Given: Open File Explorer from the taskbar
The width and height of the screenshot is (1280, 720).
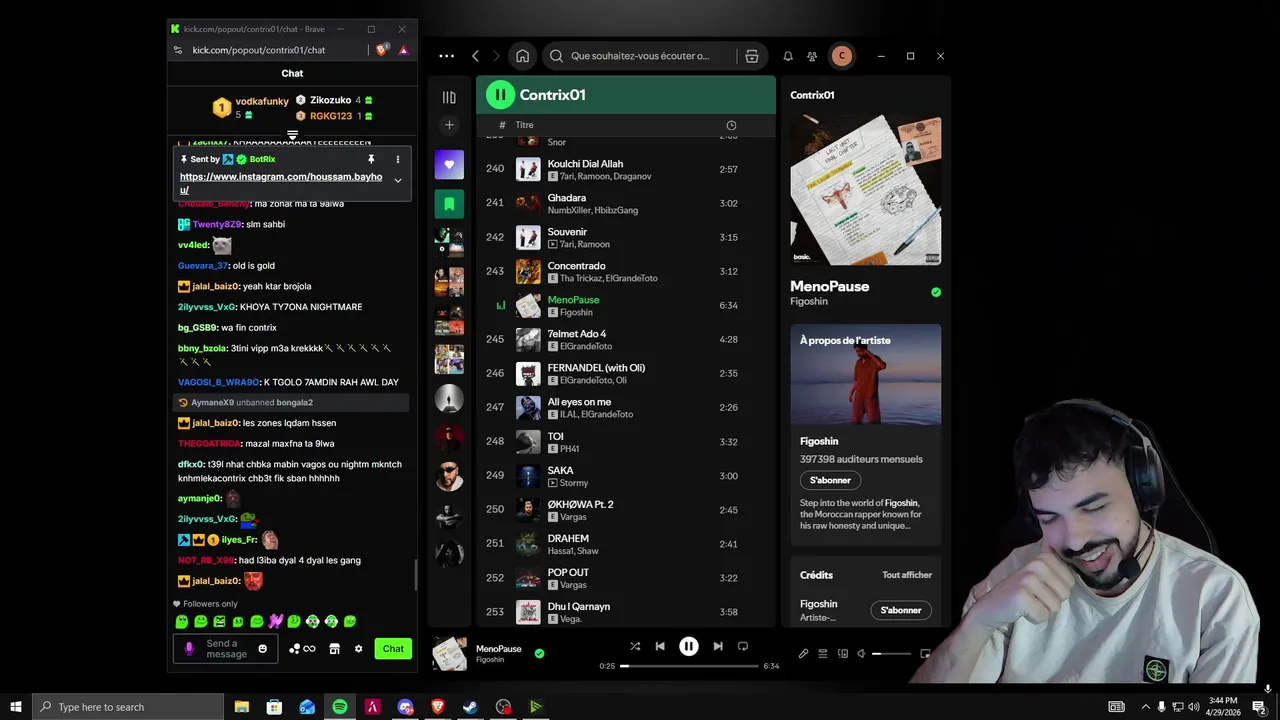Looking at the screenshot, I should pyautogui.click(x=242, y=707).
